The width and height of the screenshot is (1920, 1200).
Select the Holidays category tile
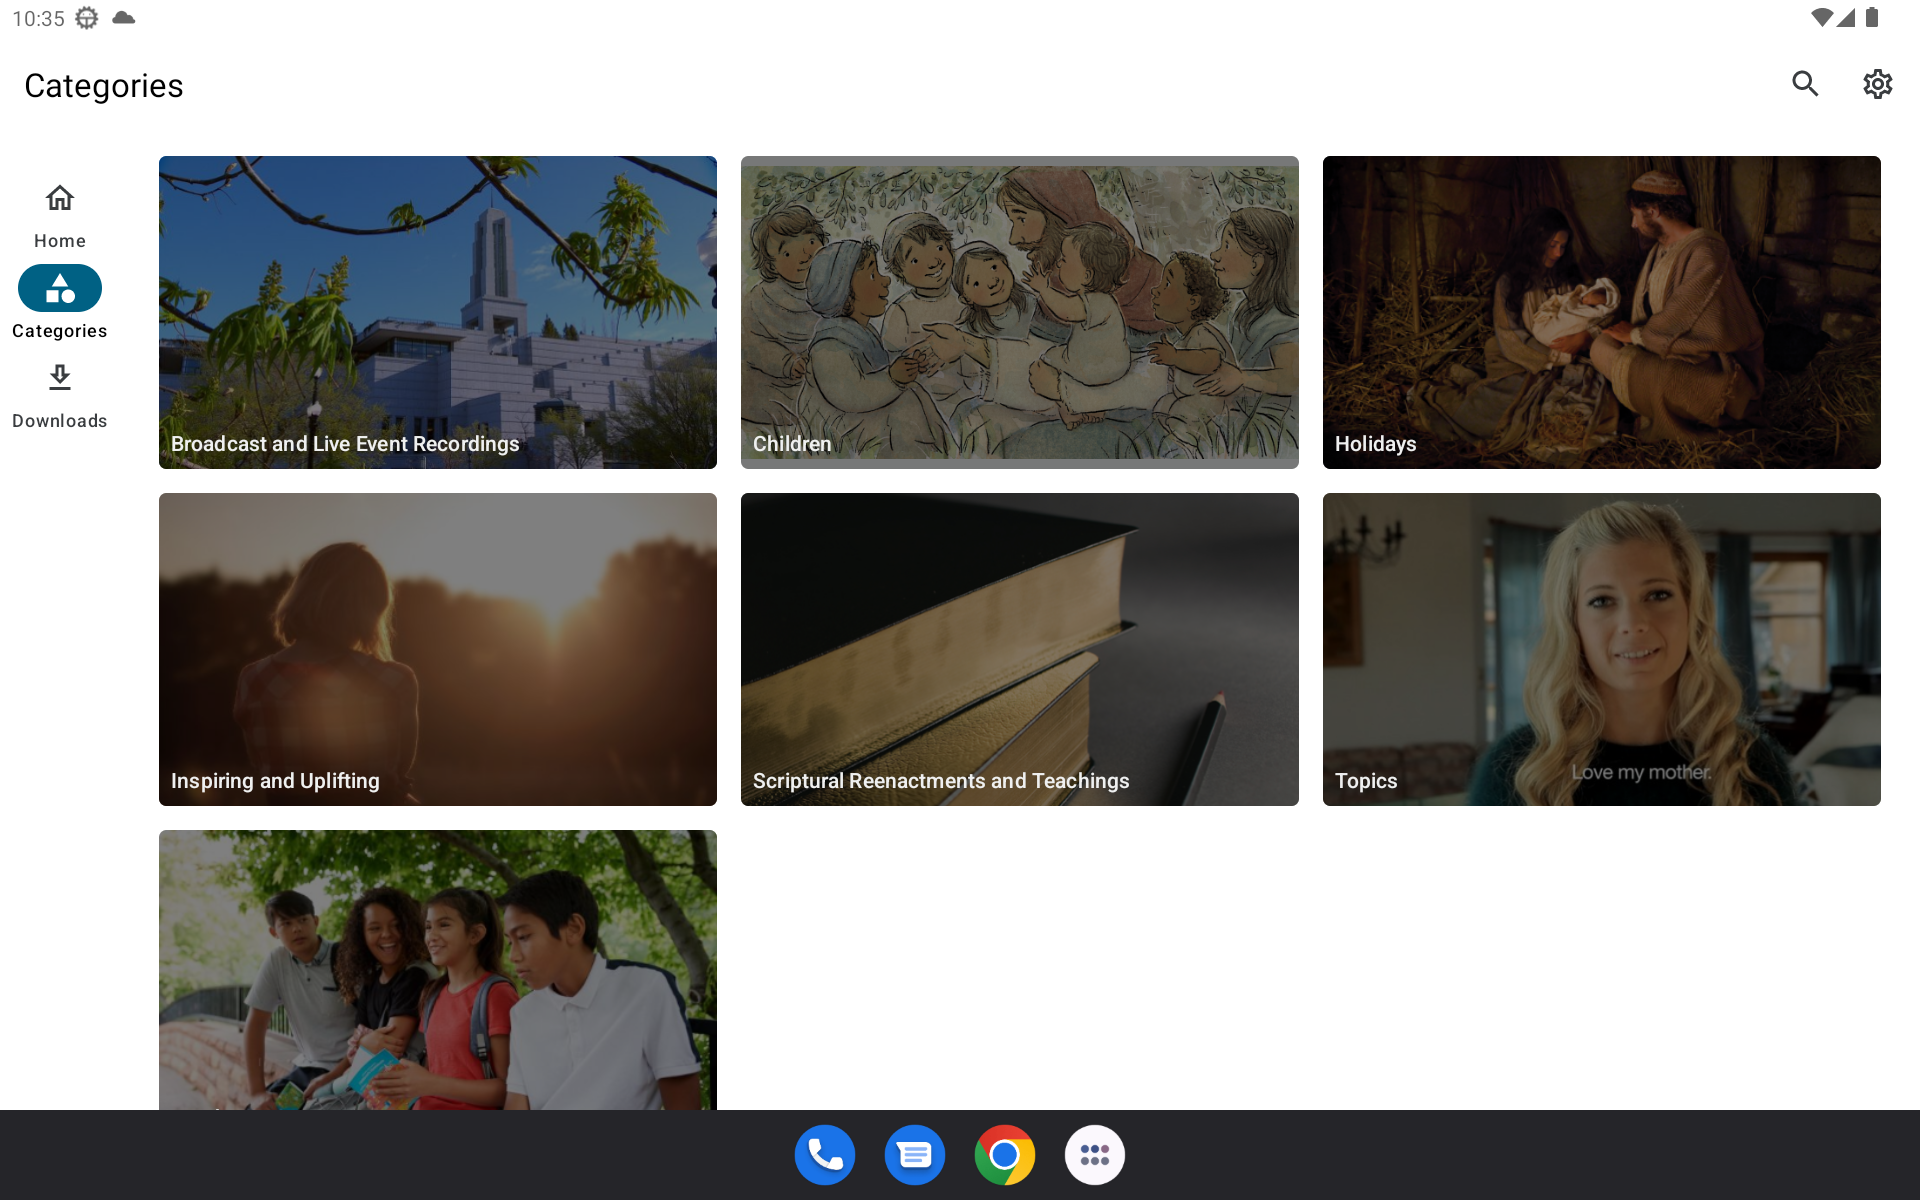coord(1601,312)
